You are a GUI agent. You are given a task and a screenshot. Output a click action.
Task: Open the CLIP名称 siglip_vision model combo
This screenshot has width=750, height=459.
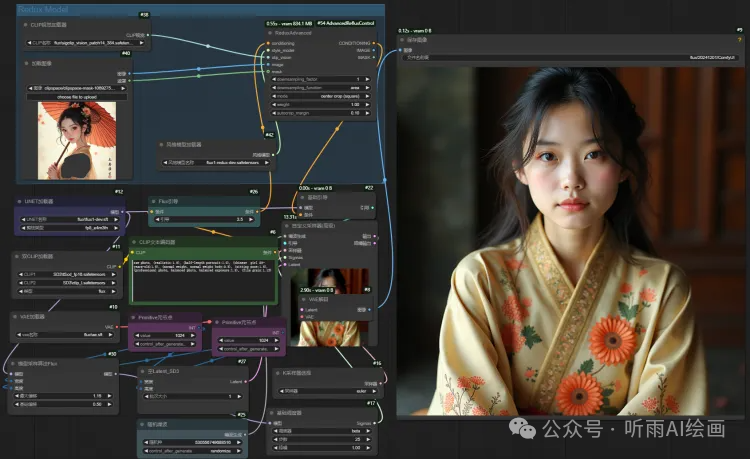click(x=86, y=43)
